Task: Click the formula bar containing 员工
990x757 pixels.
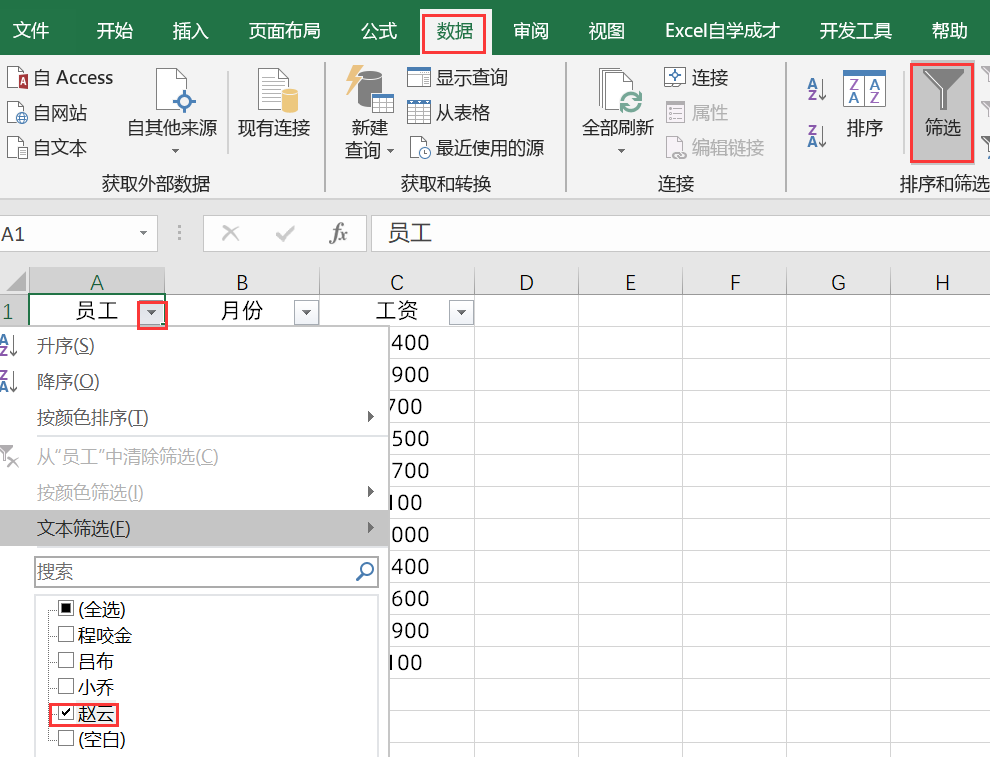Action: pos(681,234)
